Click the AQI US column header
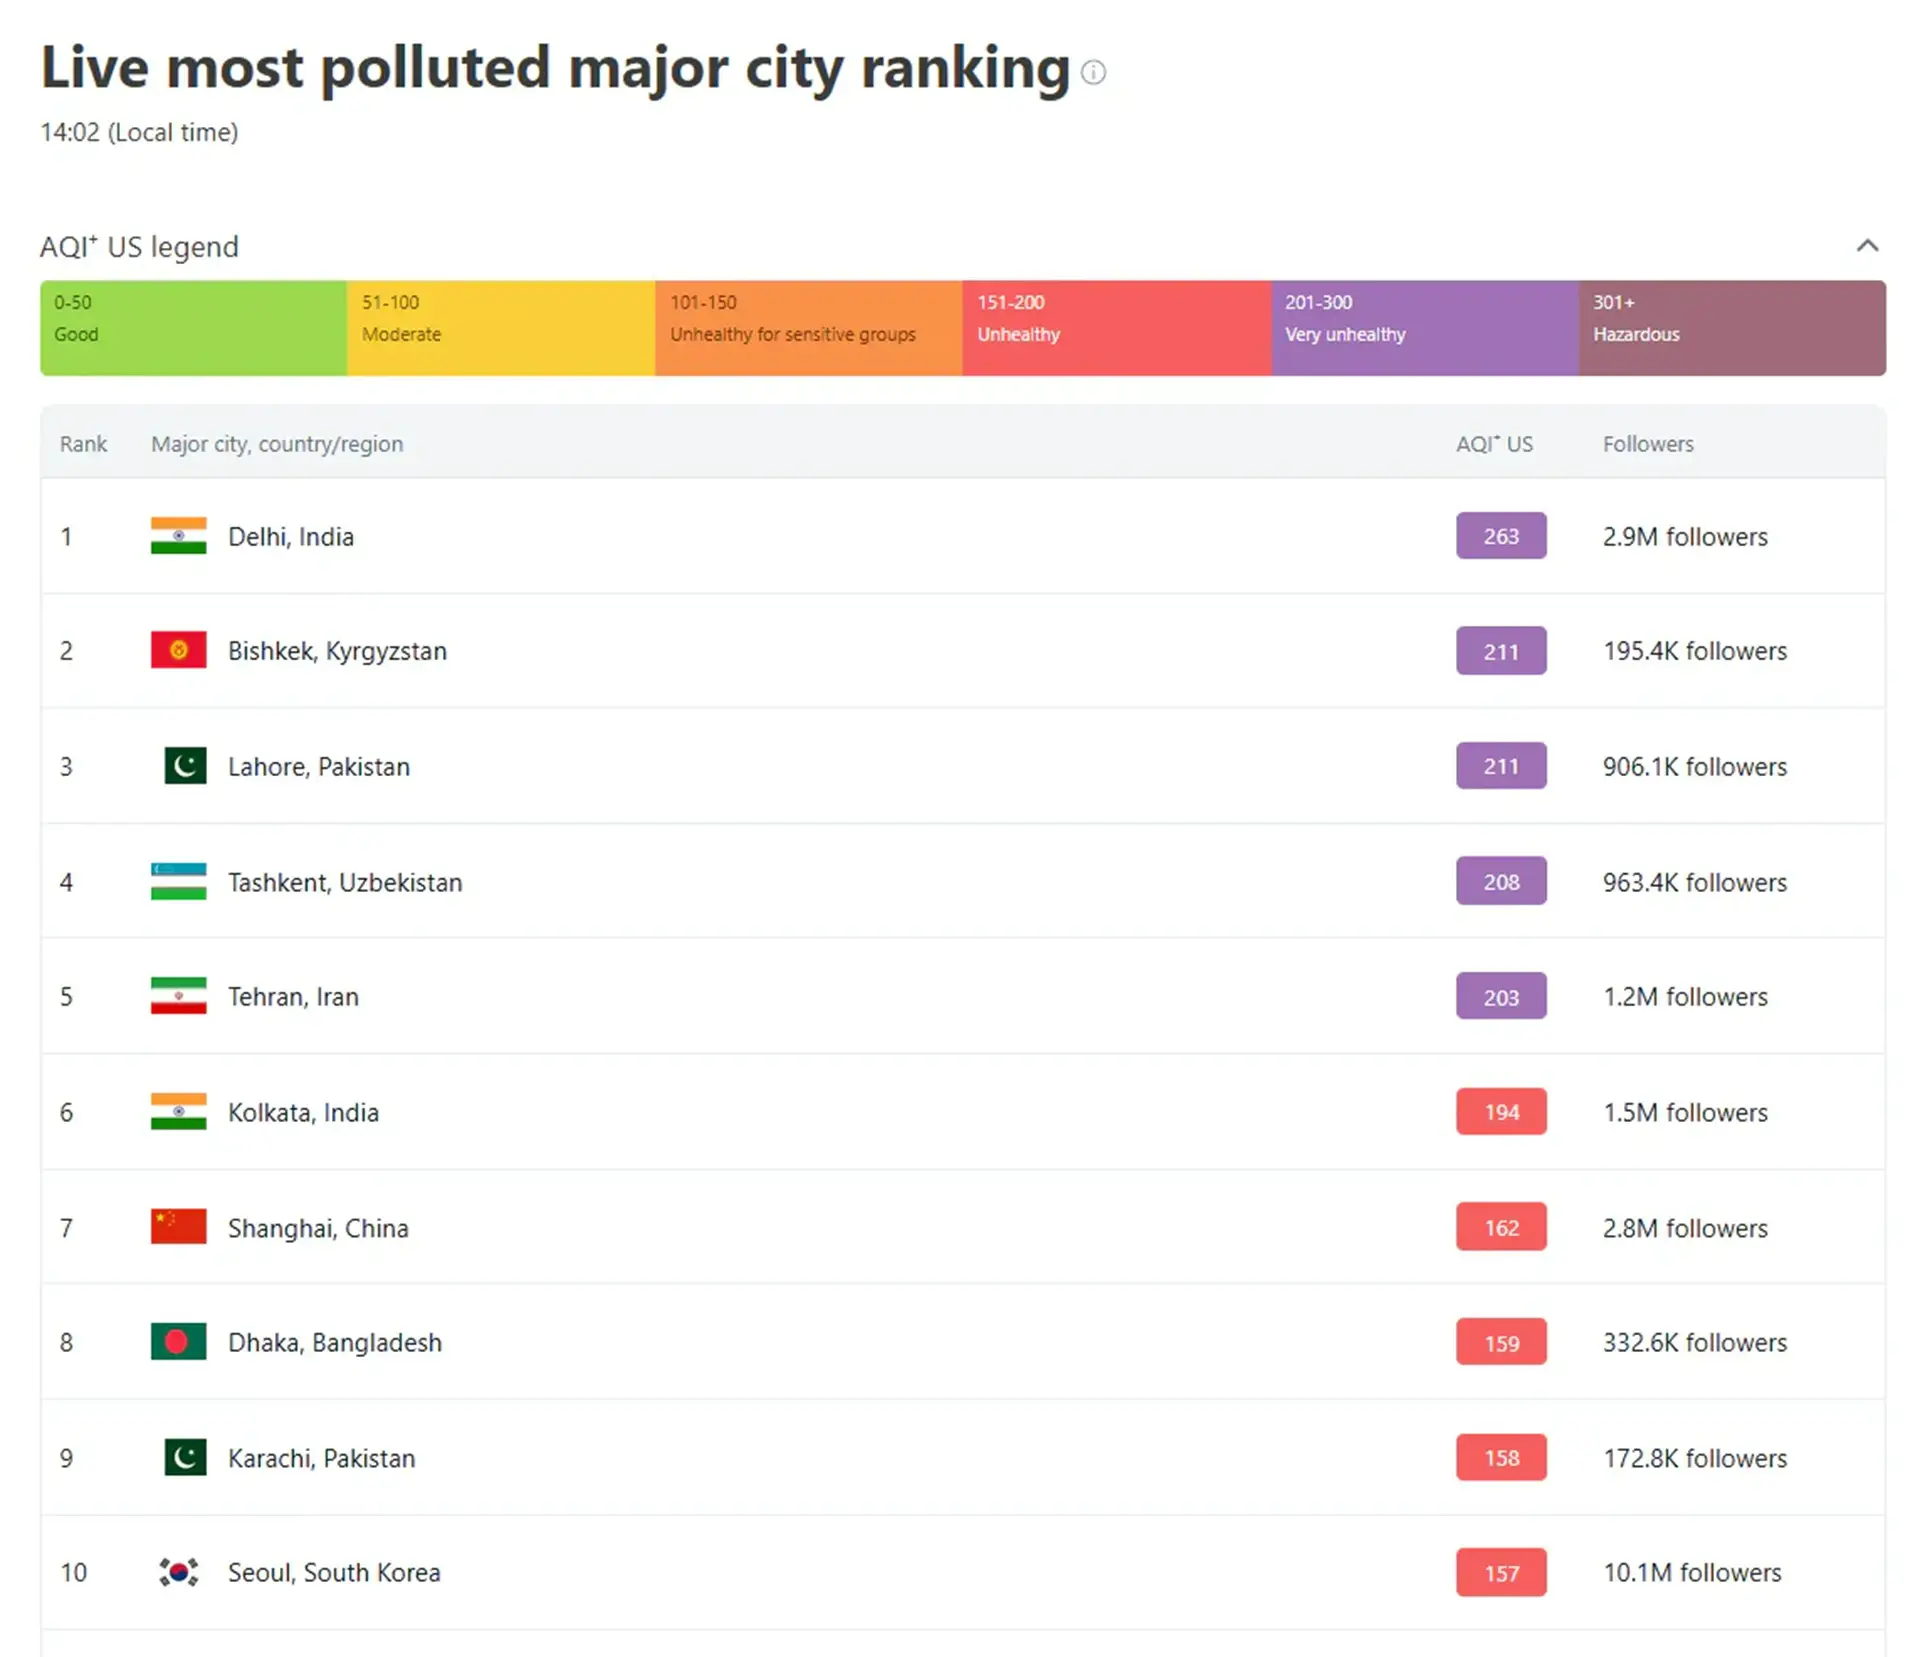Screen dimensions: 1920x1657 click(1493, 444)
